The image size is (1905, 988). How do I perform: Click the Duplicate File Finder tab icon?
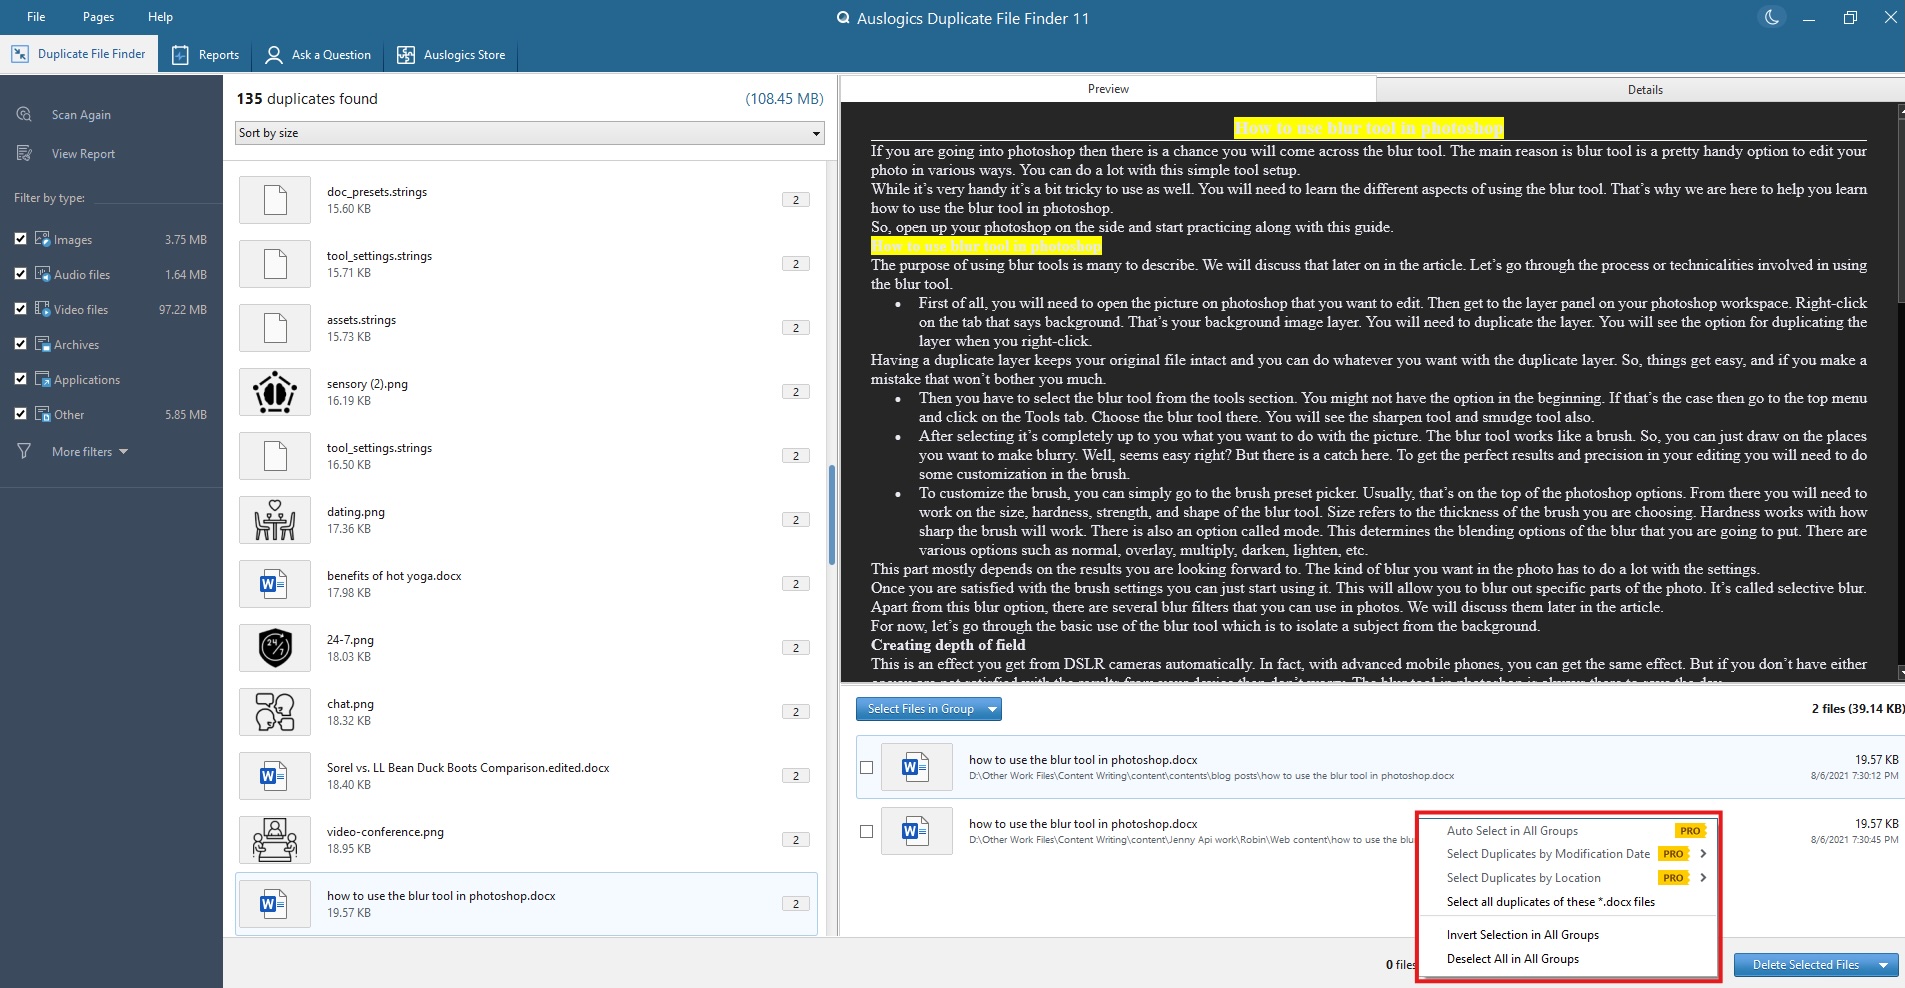pos(20,54)
